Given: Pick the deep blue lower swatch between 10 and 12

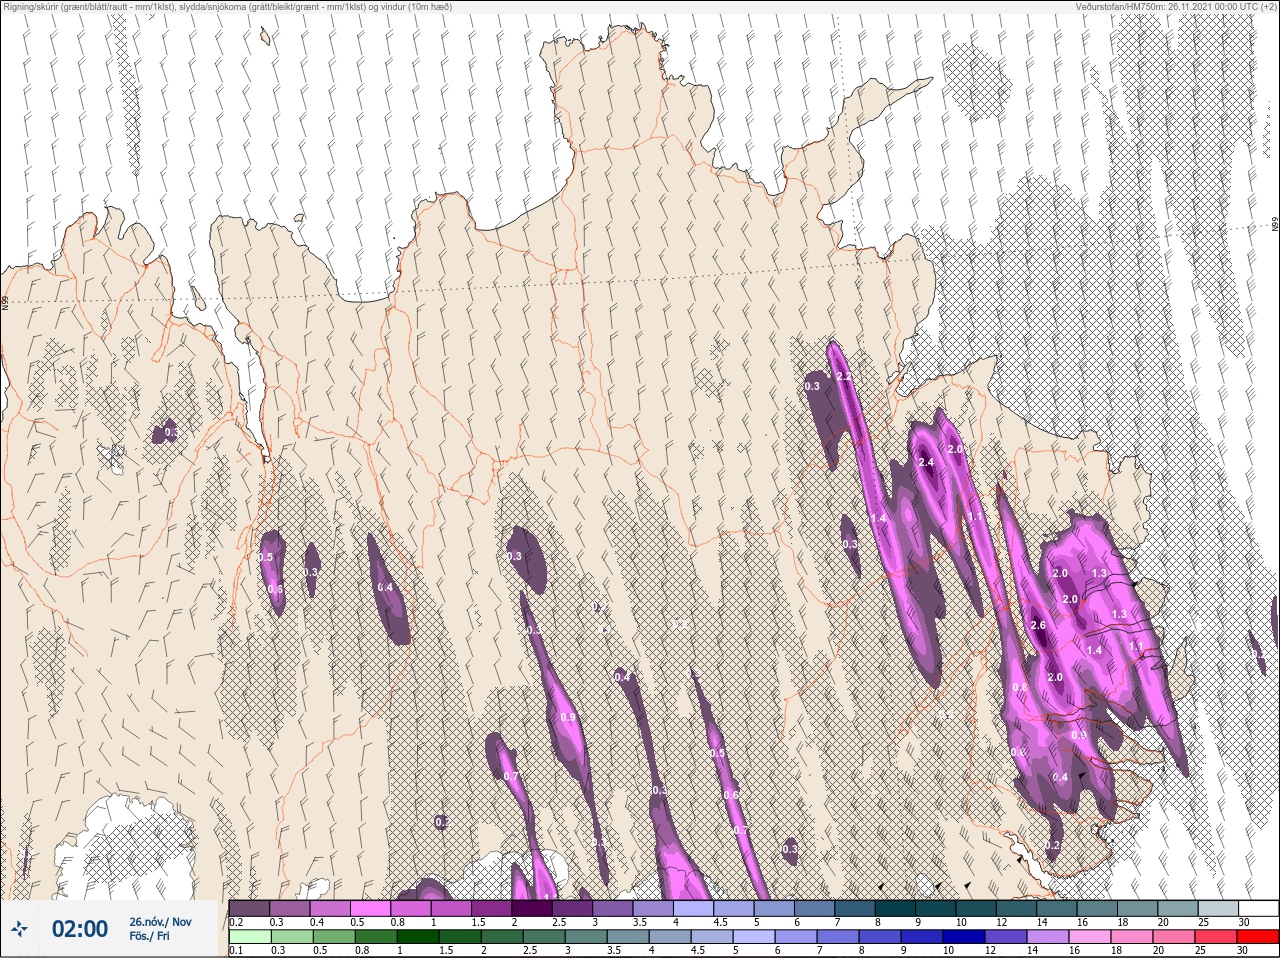Looking at the screenshot, I should (x=964, y=937).
